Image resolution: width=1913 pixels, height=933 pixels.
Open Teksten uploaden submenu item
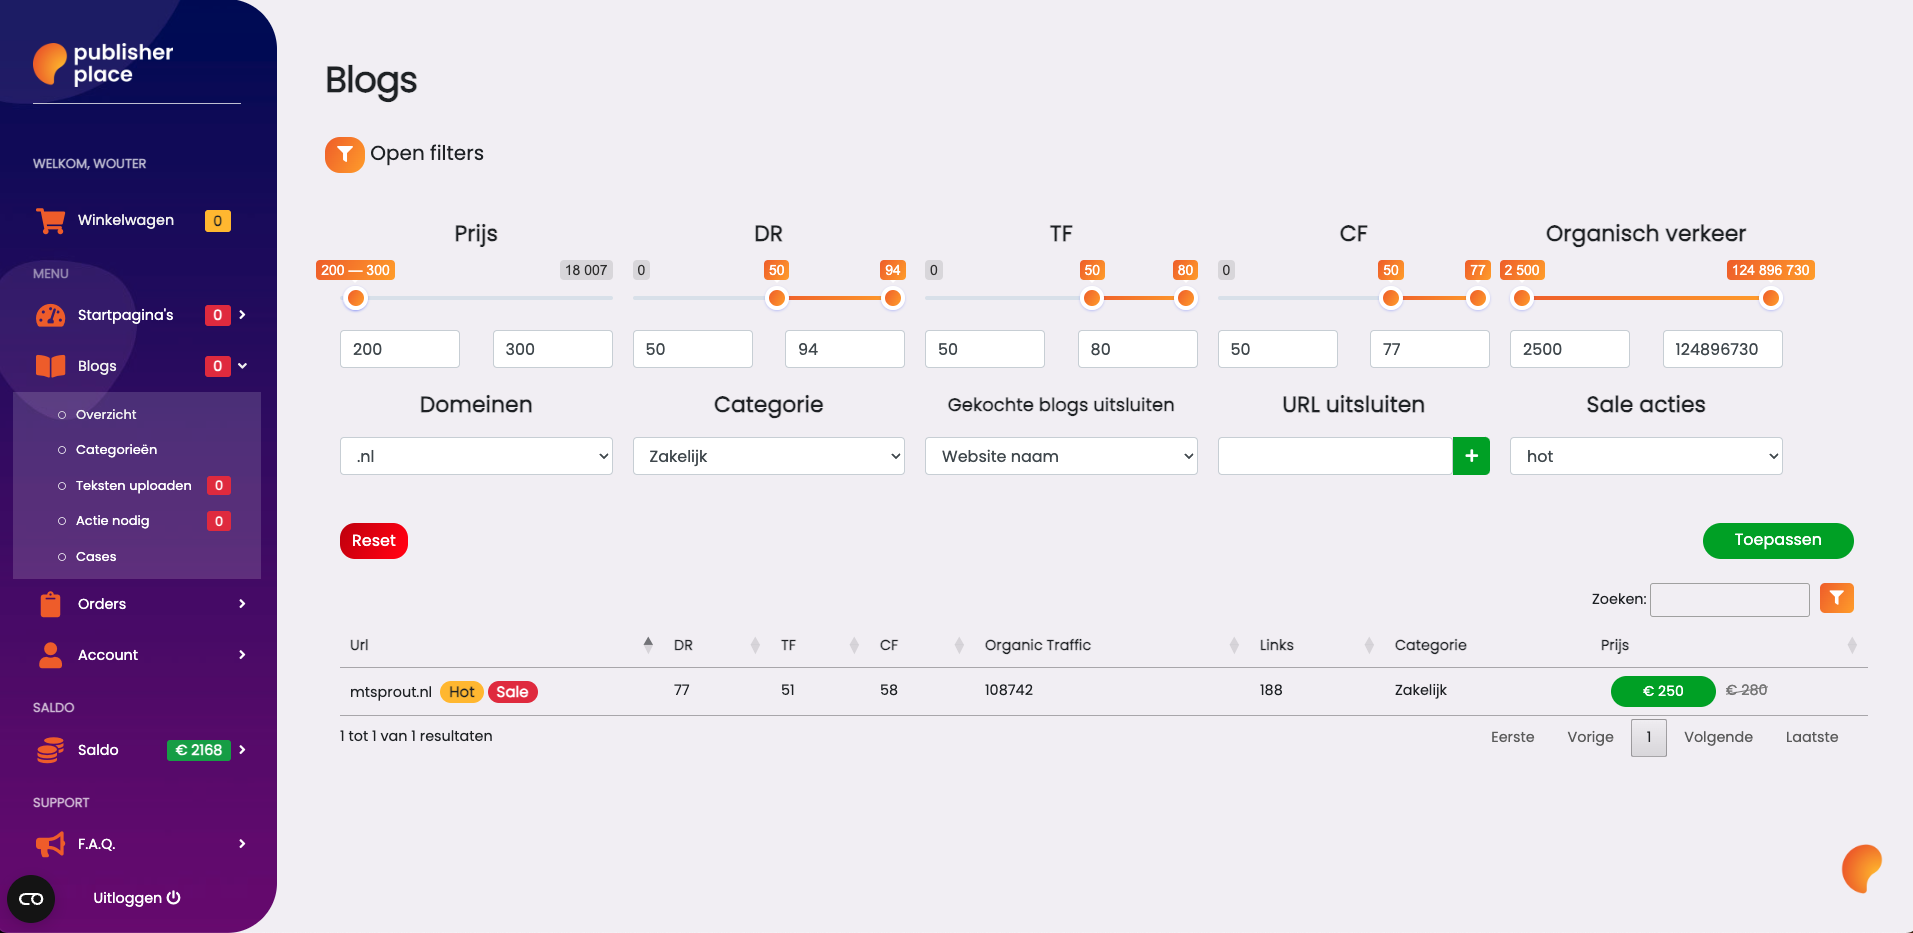133,486
